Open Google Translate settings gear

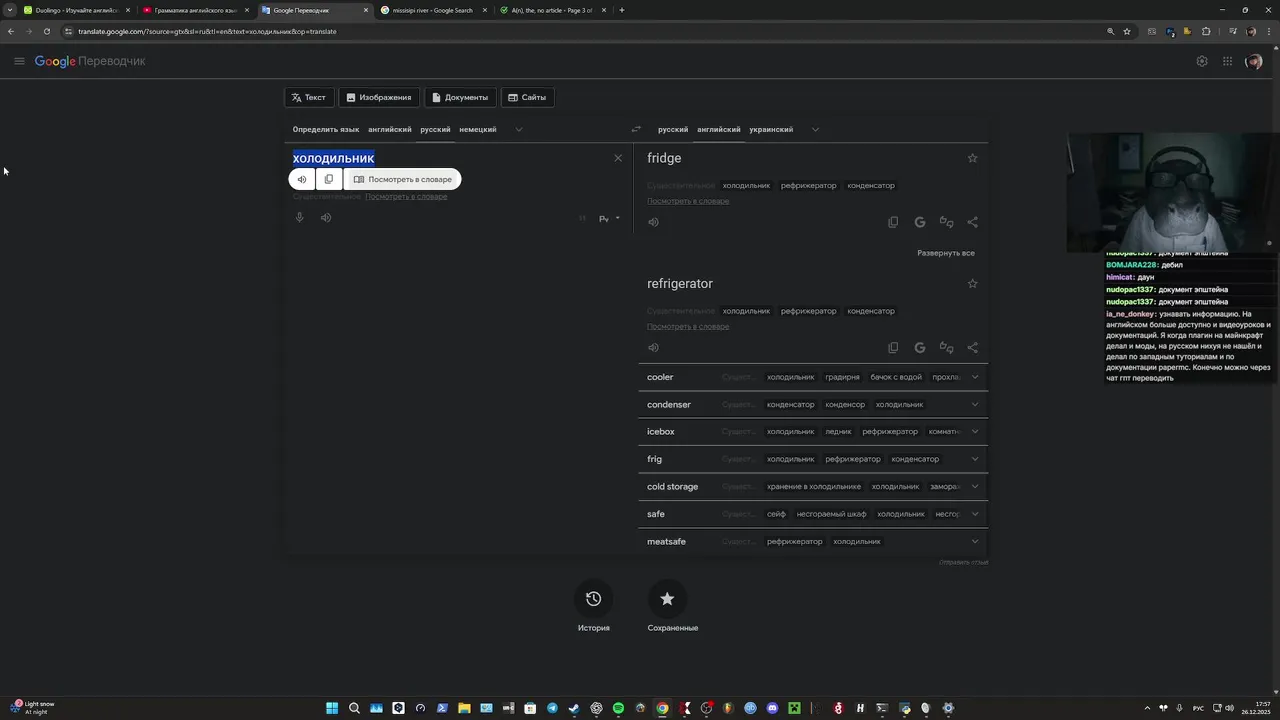1202,61
